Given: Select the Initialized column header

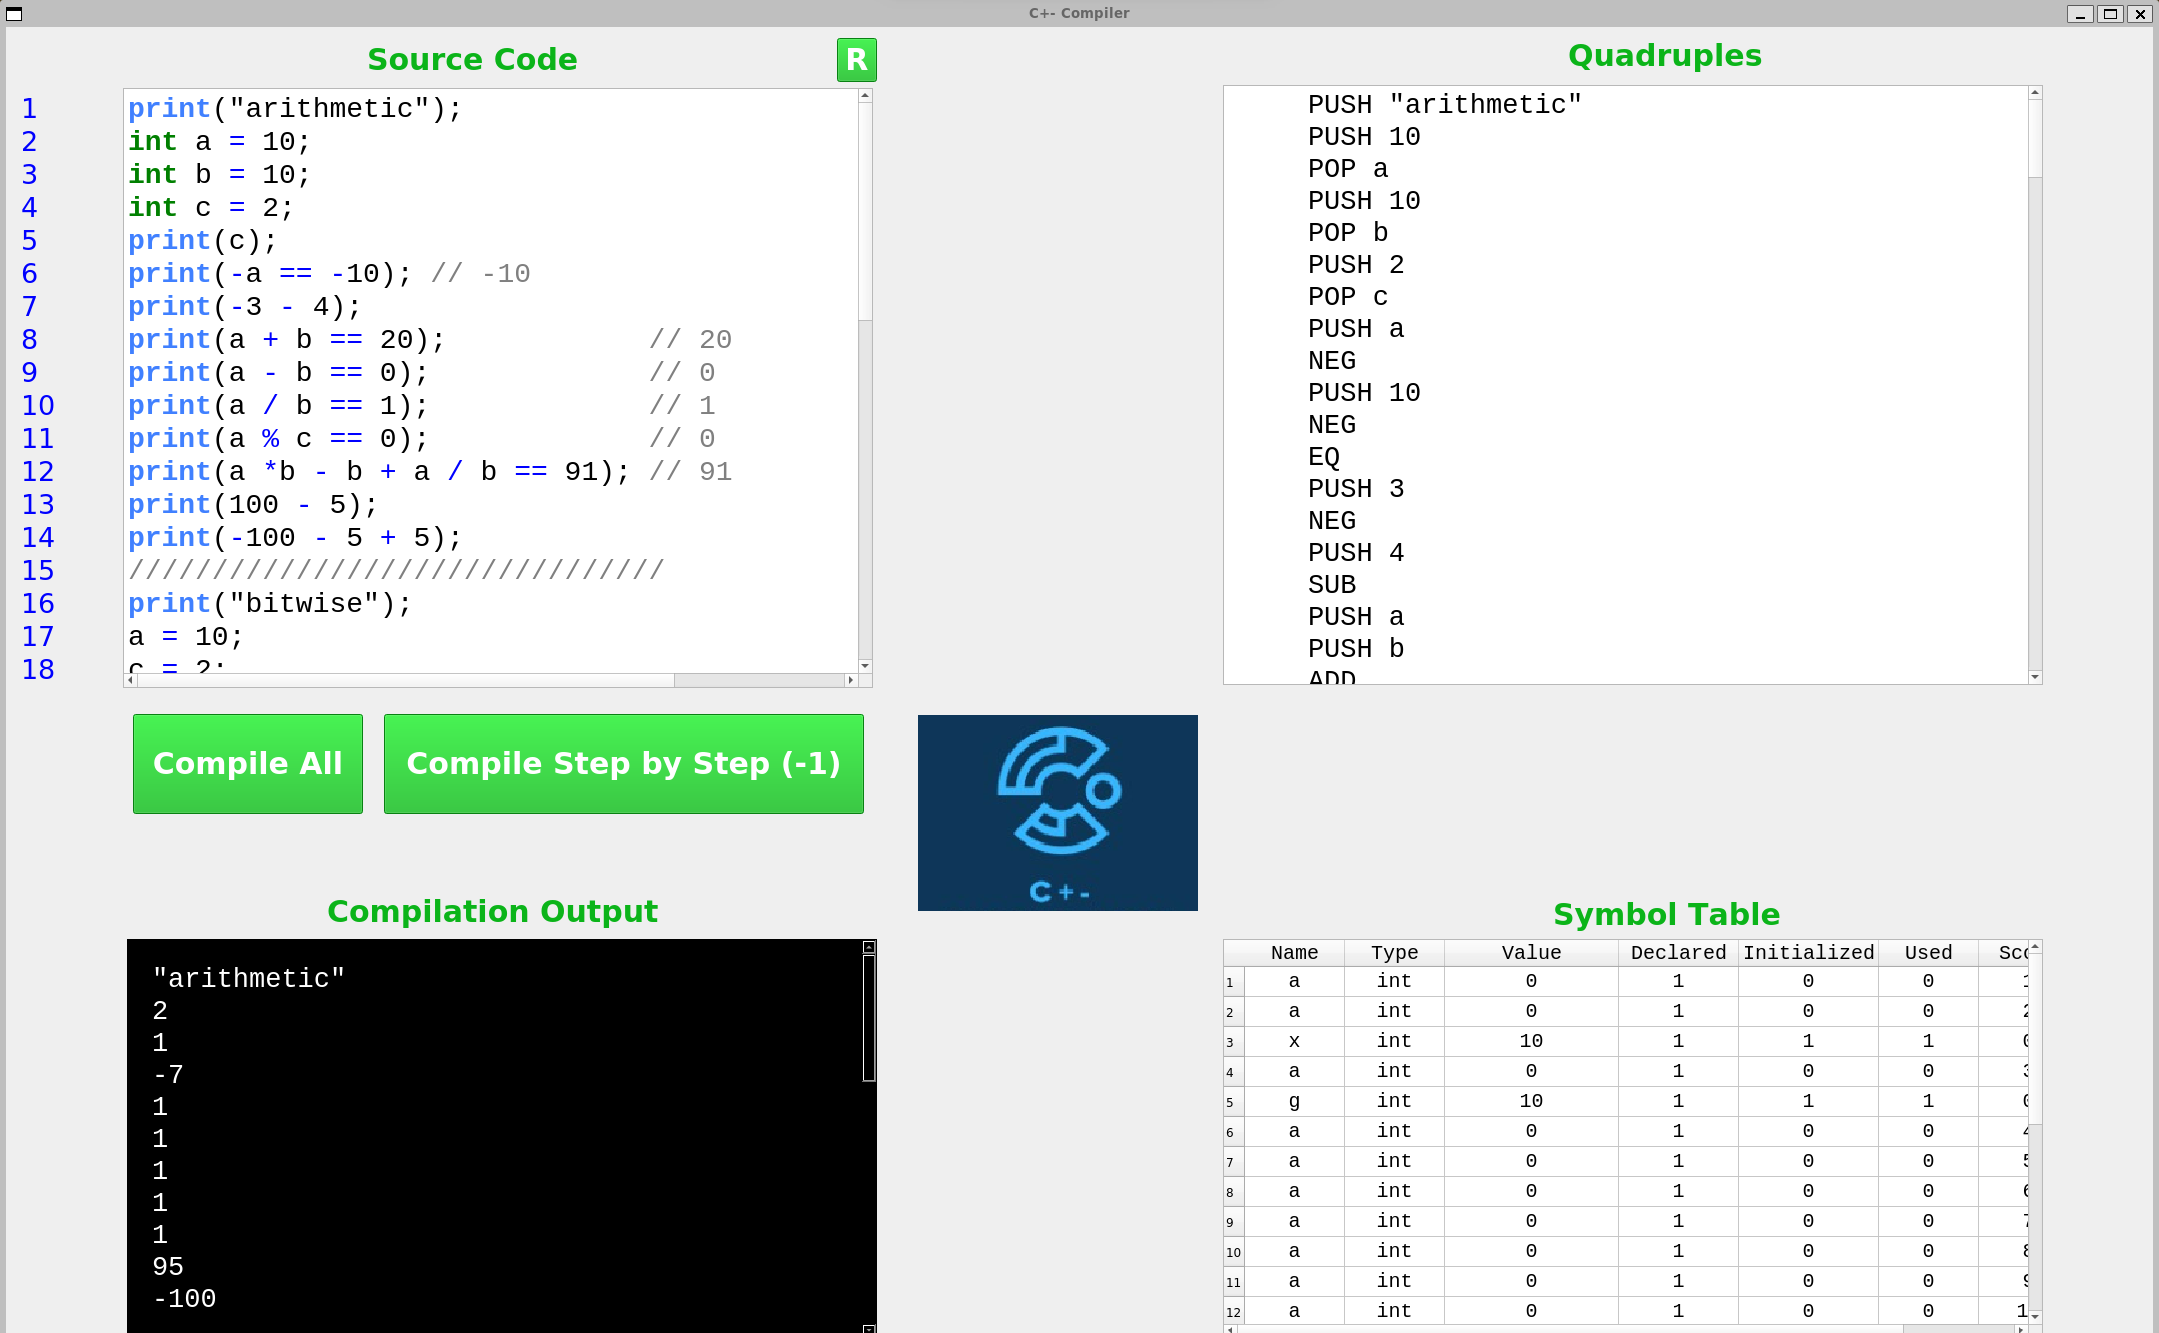Looking at the screenshot, I should pos(1807,953).
